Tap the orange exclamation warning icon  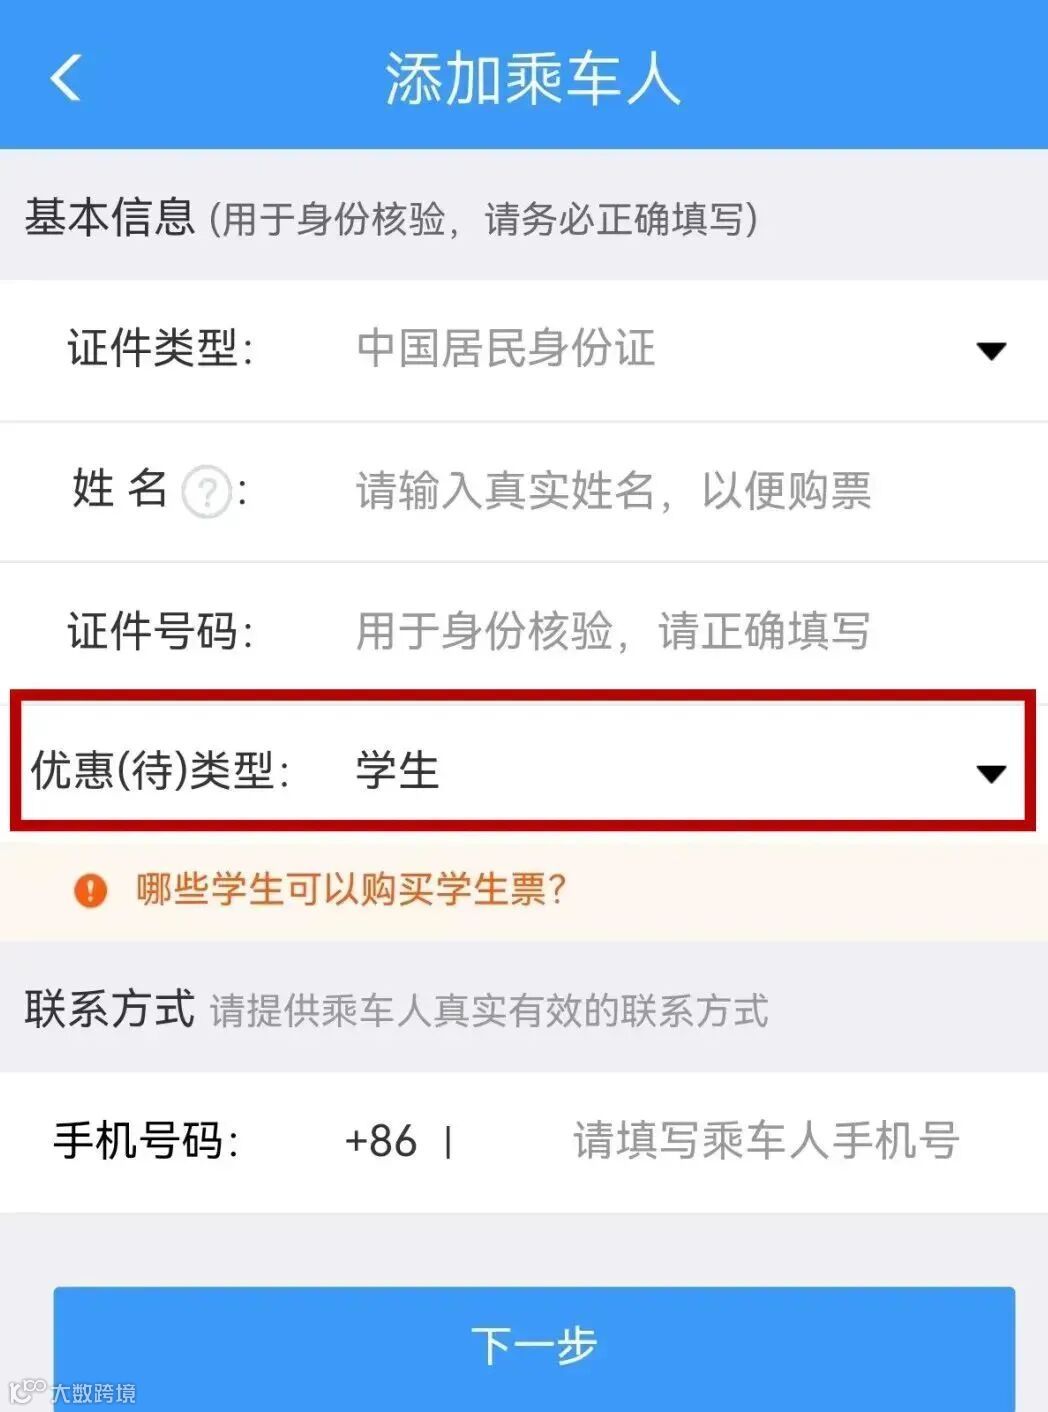click(90, 889)
